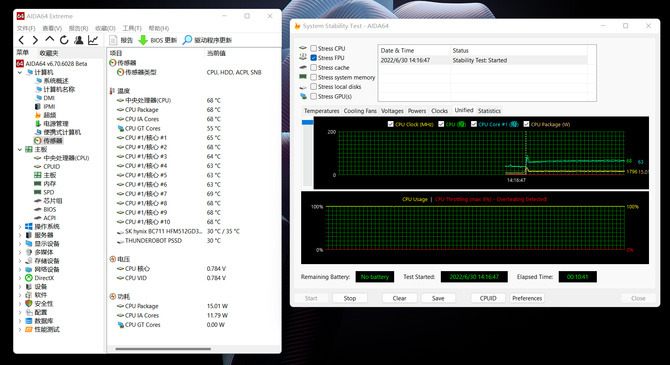The width and height of the screenshot is (670, 365).
Task: Refresh the AIDA64 sensor page
Action: pyautogui.click(x=64, y=40)
